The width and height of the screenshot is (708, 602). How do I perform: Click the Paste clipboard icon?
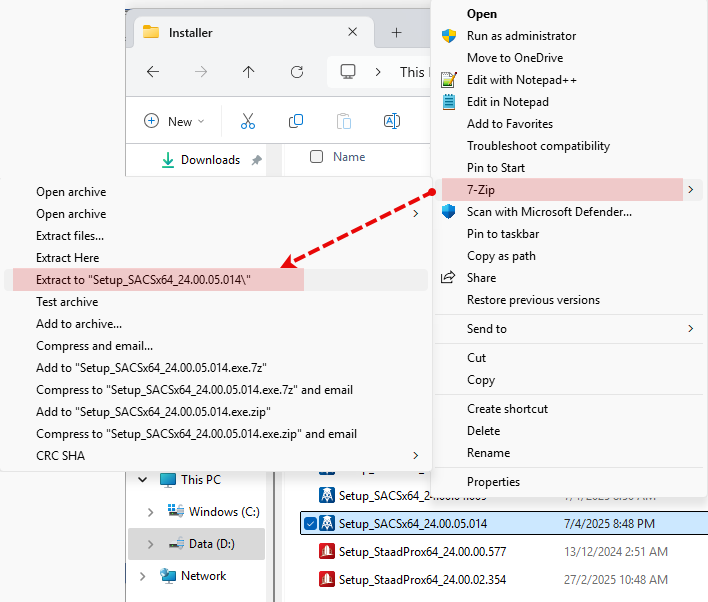[344, 121]
